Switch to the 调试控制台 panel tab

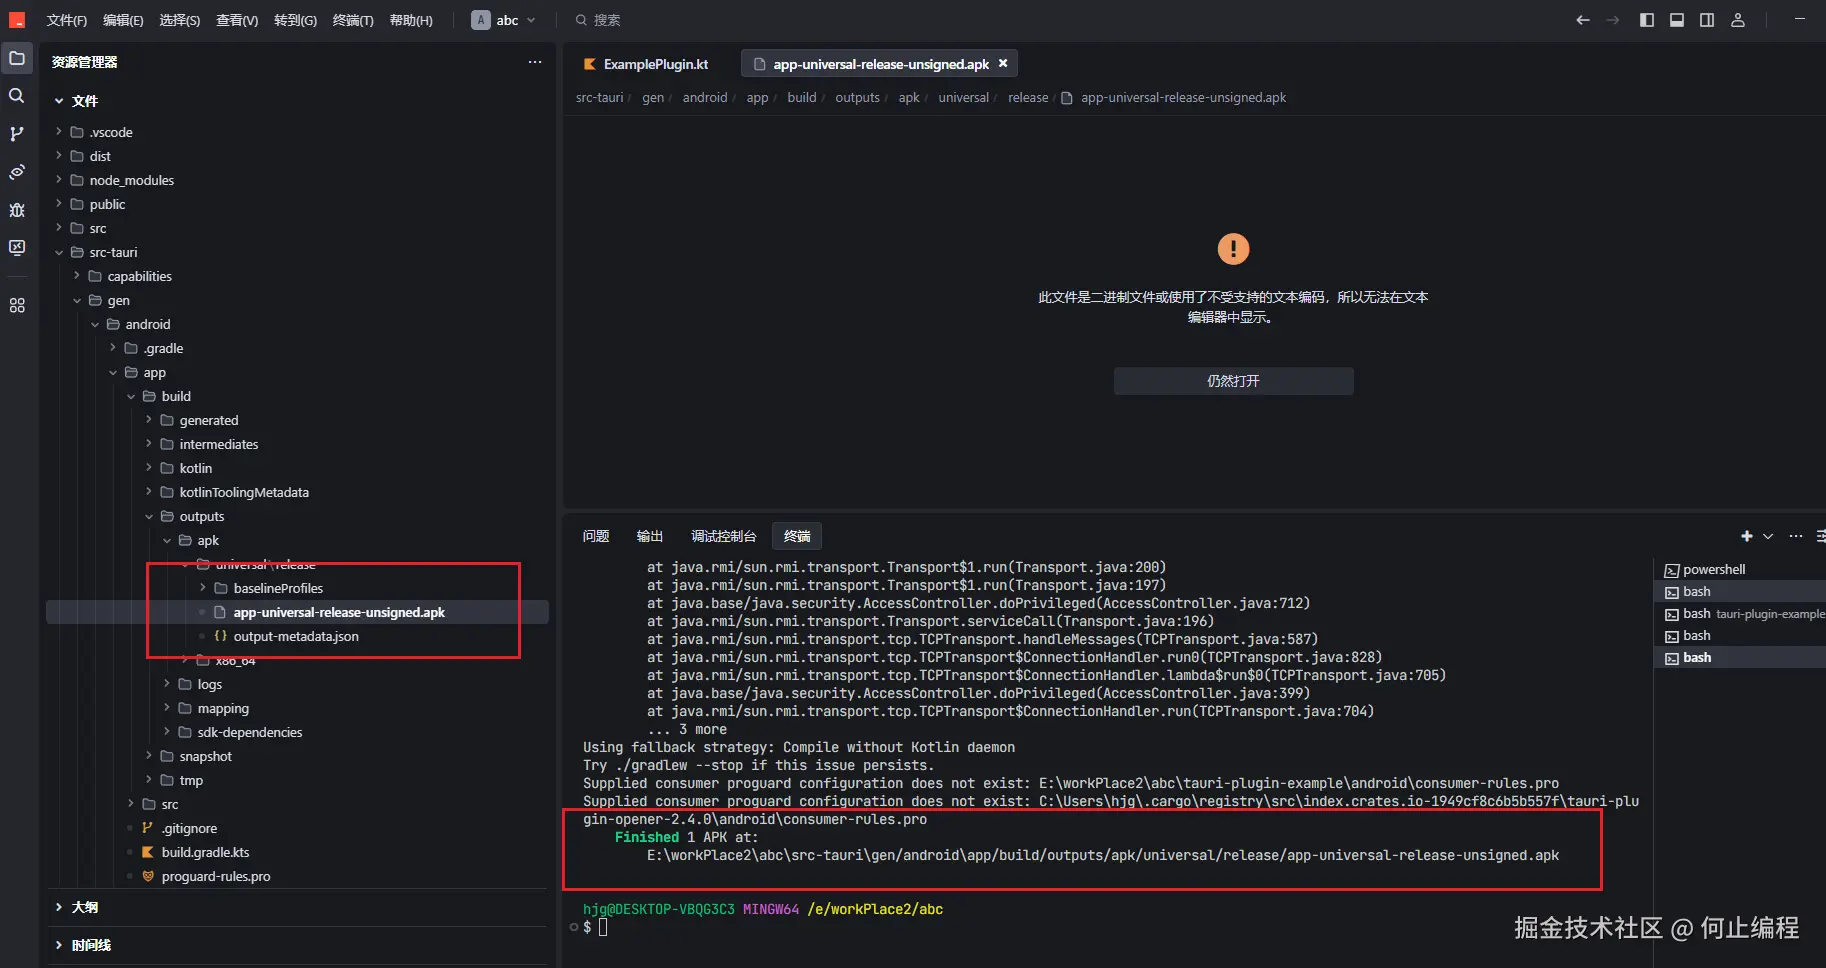click(x=723, y=536)
